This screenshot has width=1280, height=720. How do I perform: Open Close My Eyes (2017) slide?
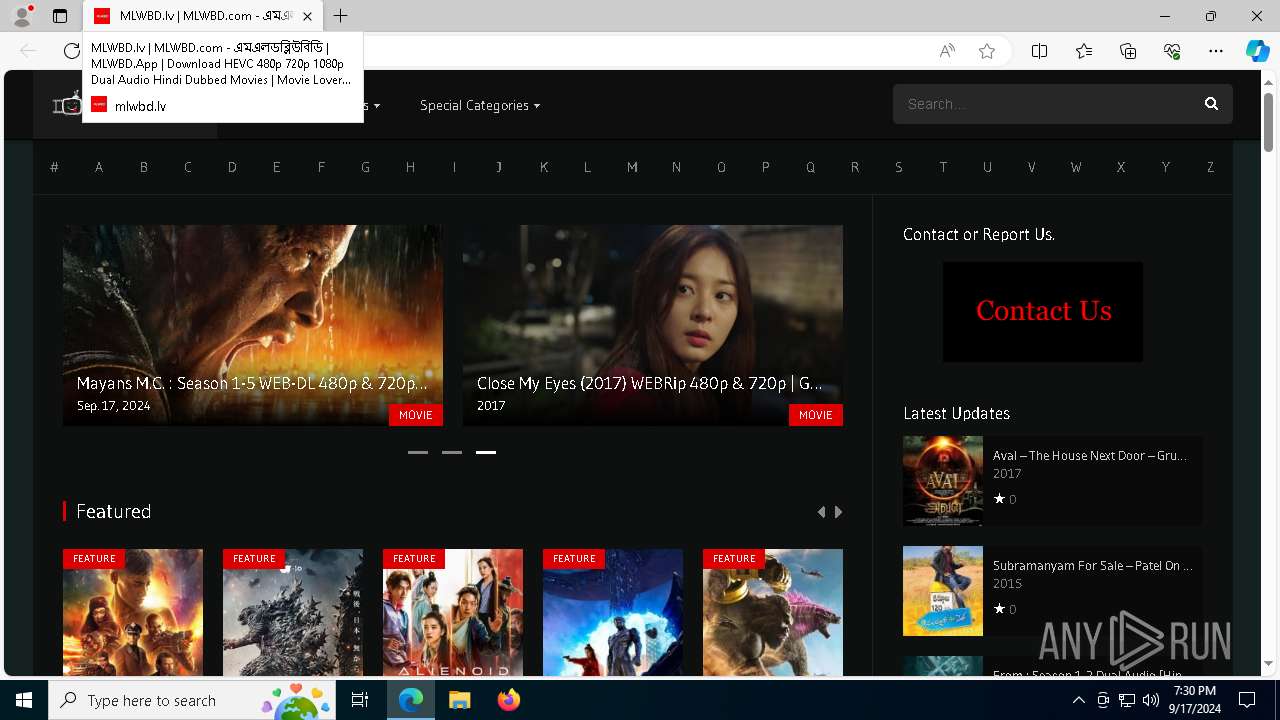[x=653, y=325]
